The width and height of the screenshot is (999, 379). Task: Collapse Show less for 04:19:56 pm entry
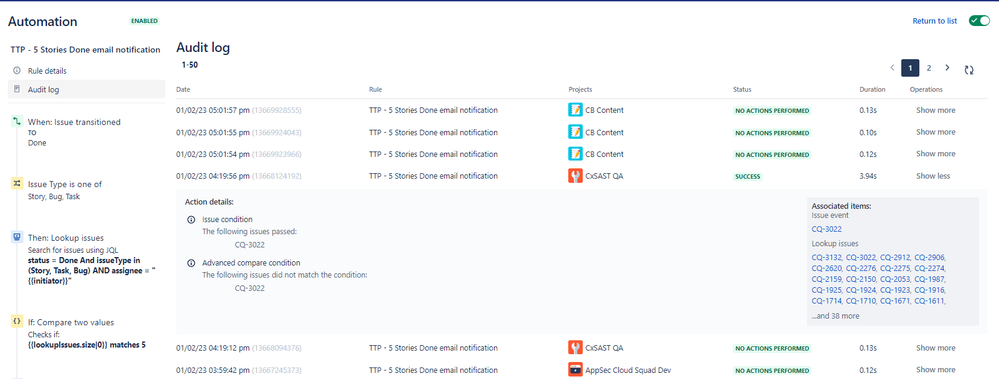pyautogui.click(x=933, y=176)
